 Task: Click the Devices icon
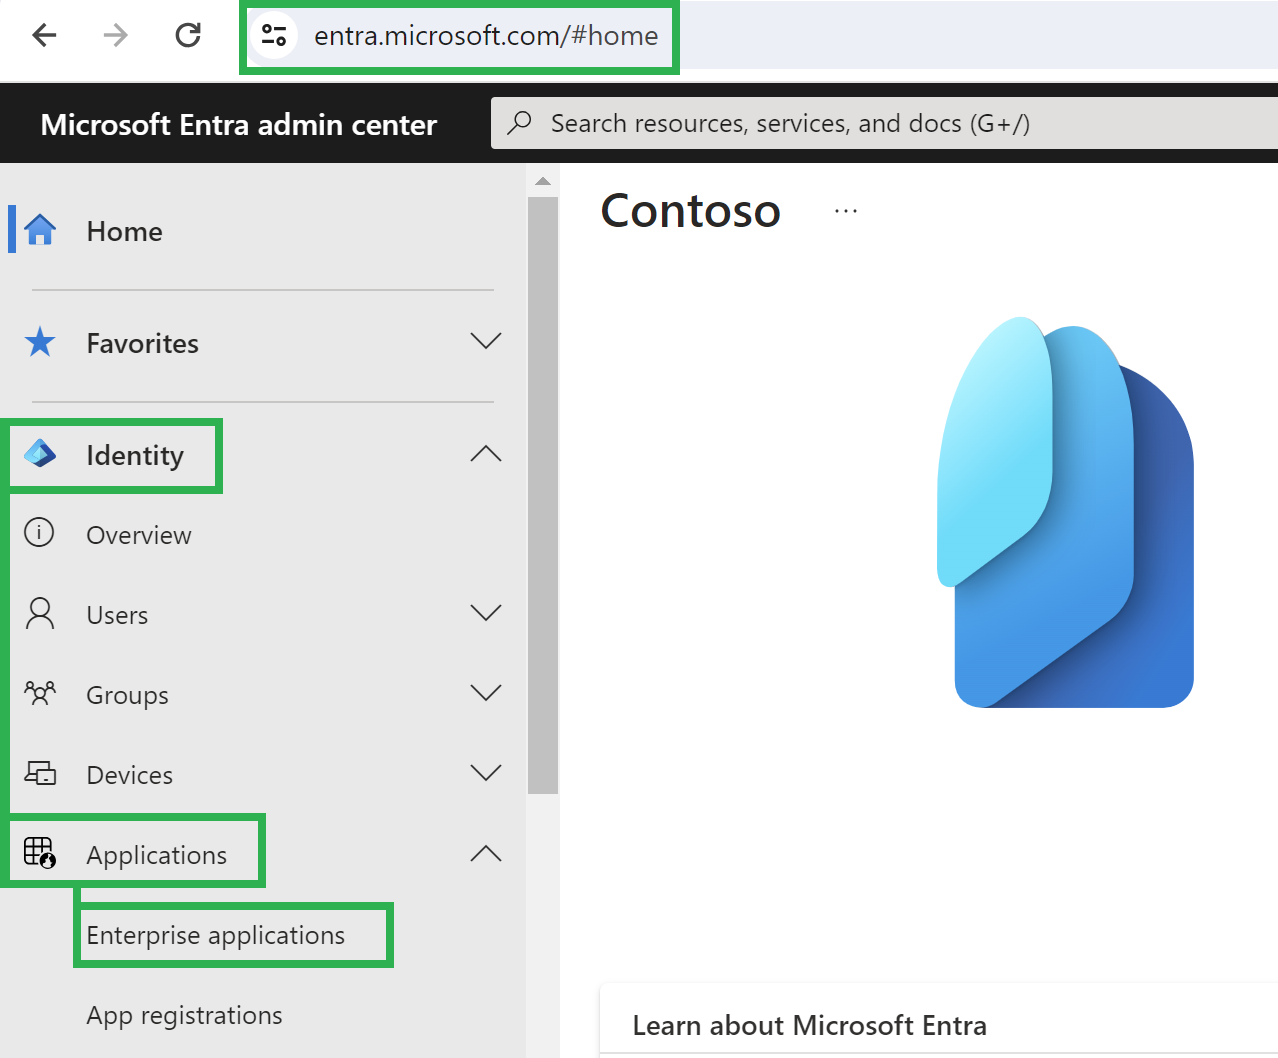[x=40, y=773]
